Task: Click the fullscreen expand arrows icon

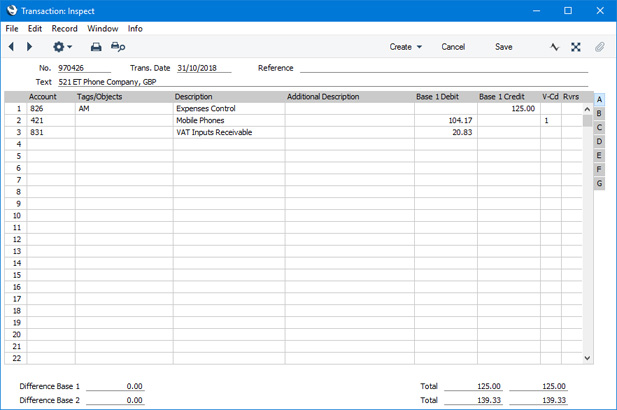Action: [x=576, y=47]
